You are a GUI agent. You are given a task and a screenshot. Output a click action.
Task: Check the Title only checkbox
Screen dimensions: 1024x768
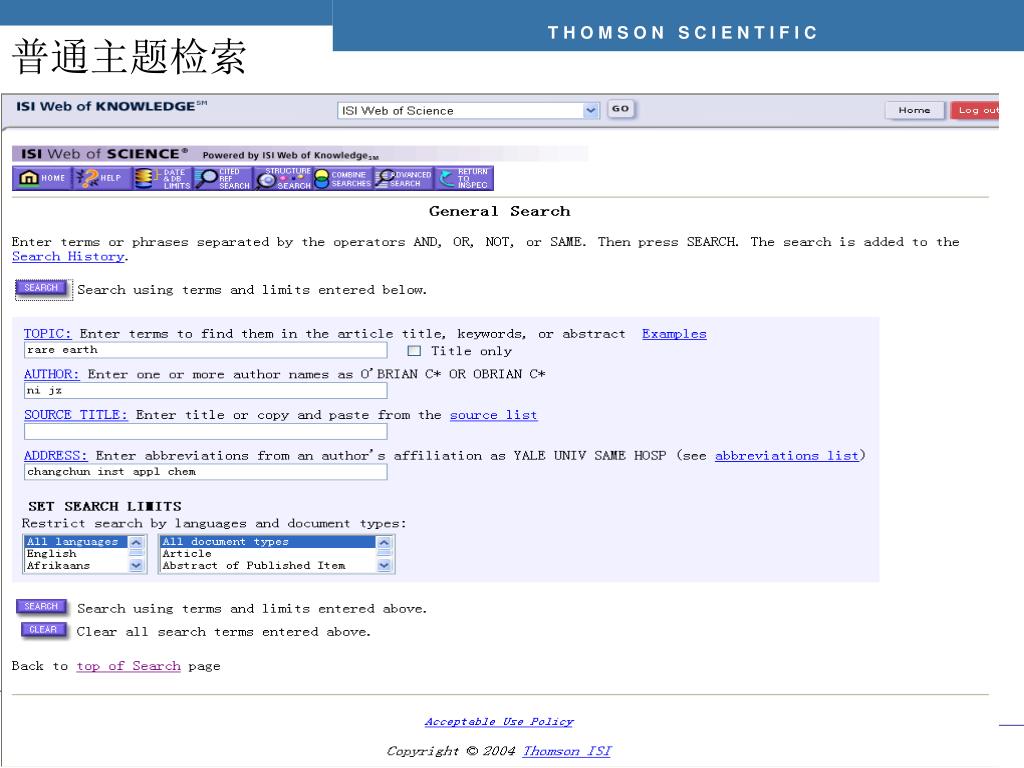click(x=414, y=351)
